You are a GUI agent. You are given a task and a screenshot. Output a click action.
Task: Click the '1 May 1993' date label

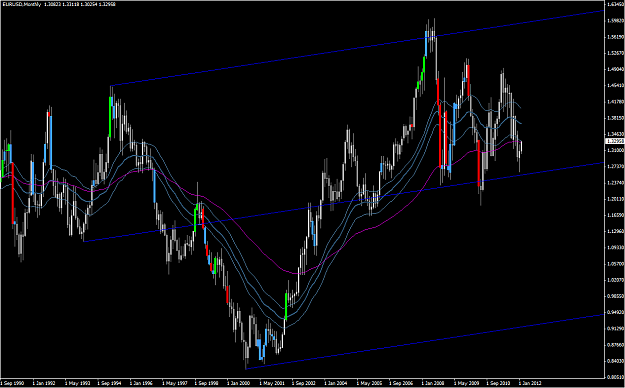pyautogui.click(x=77, y=383)
